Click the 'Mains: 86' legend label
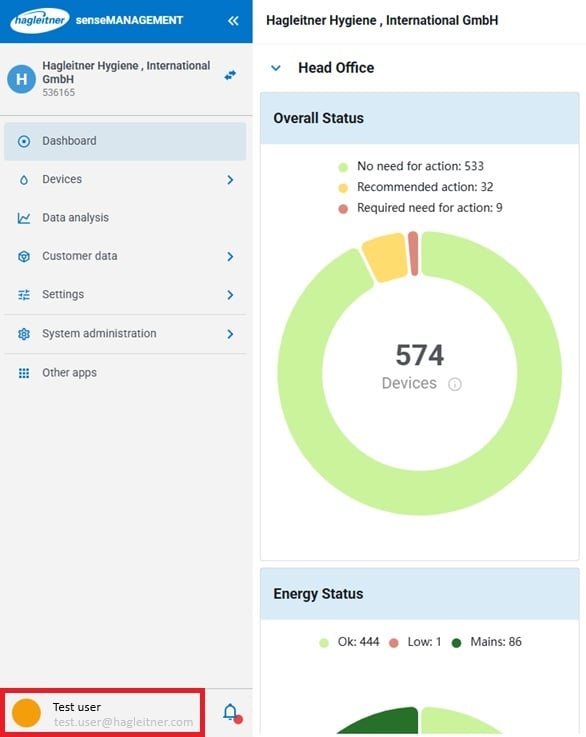The height and width of the screenshot is (737, 586). 496,642
